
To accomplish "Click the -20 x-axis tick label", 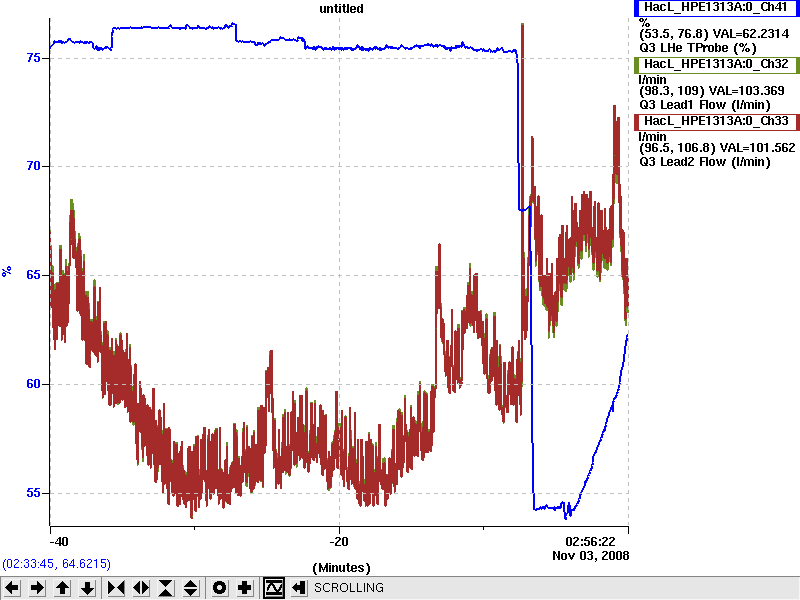I will [339, 542].
